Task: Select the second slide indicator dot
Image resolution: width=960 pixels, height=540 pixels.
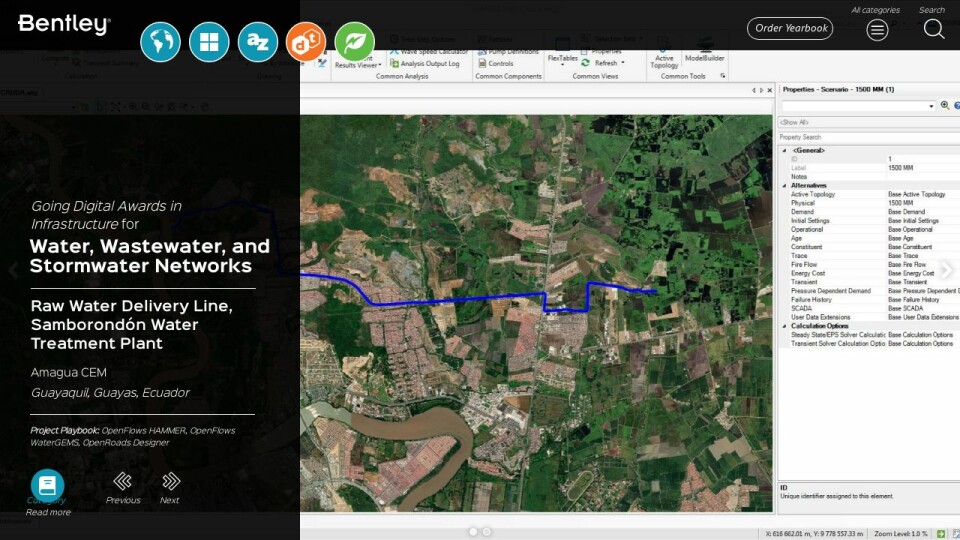Action: pos(487,532)
